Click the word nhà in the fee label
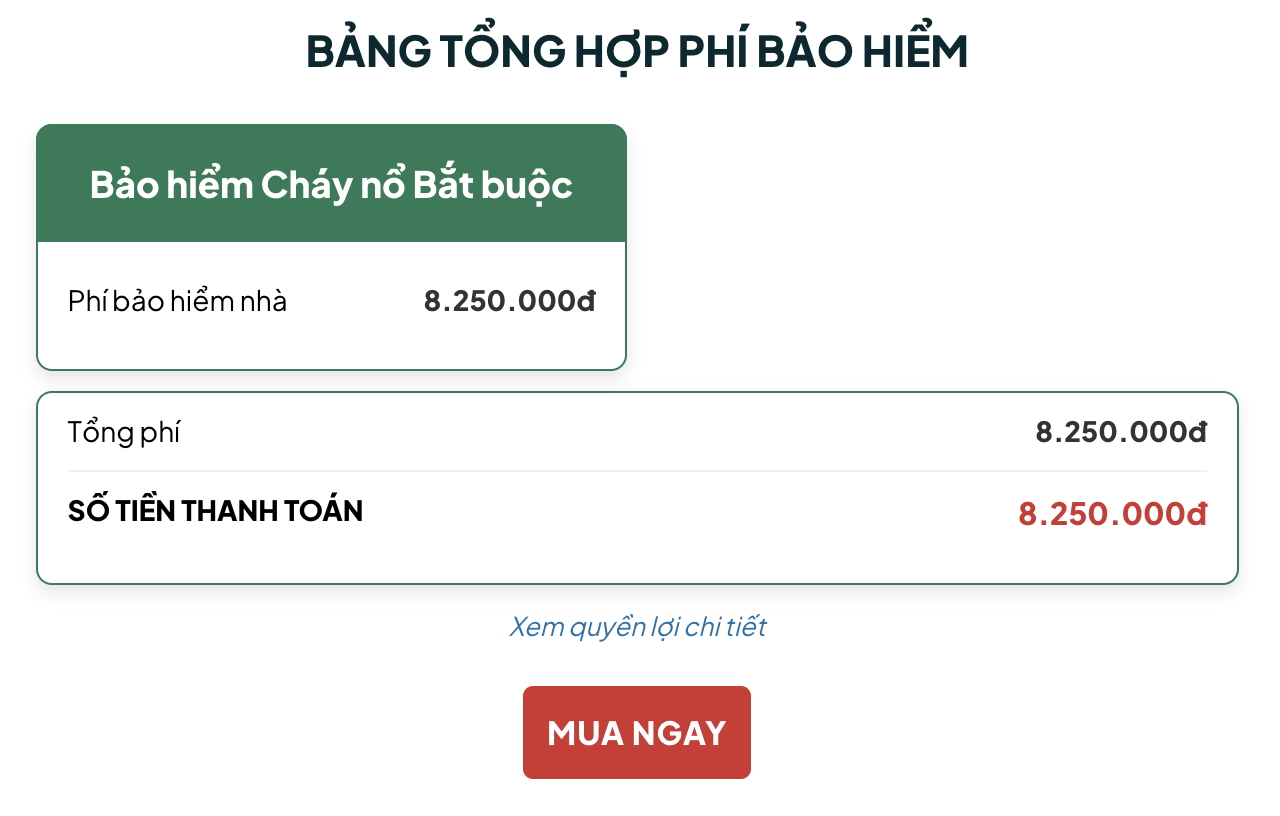Screen dimensions: 1280x816 click(264, 301)
